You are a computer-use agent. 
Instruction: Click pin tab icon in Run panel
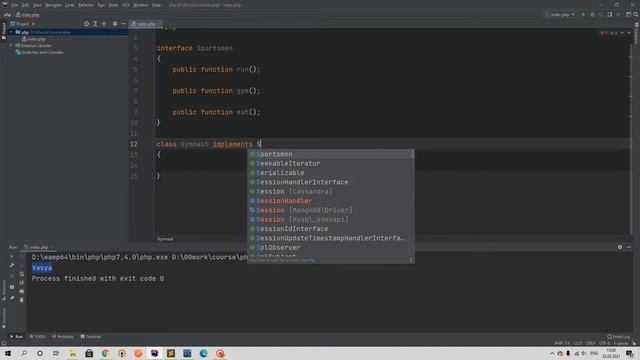click(12, 298)
